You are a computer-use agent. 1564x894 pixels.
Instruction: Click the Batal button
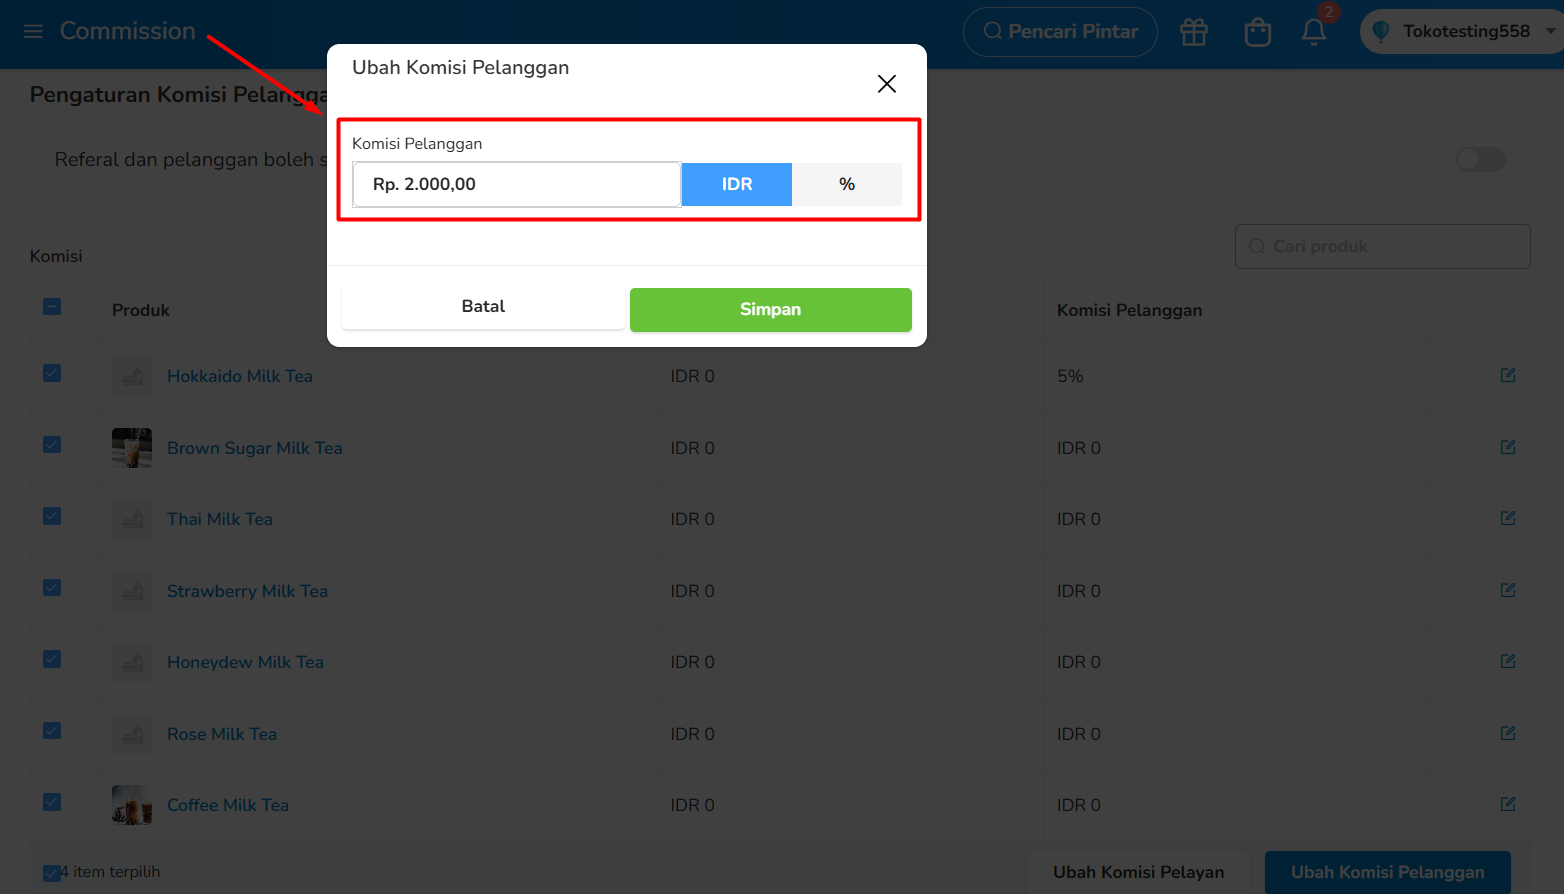click(483, 307)
